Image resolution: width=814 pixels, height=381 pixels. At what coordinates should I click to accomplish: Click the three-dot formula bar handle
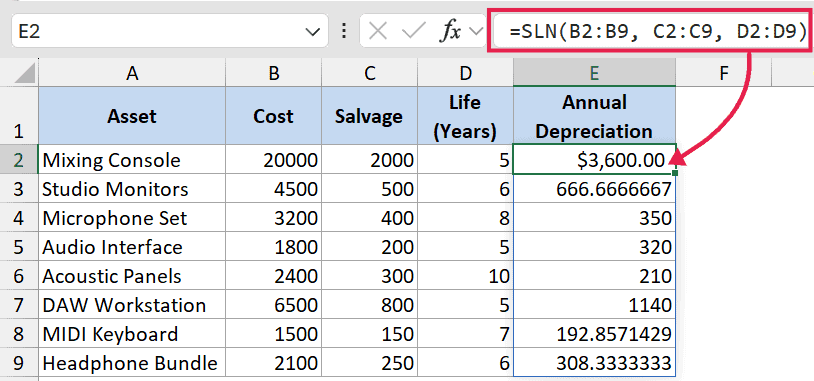pos(343,31)
